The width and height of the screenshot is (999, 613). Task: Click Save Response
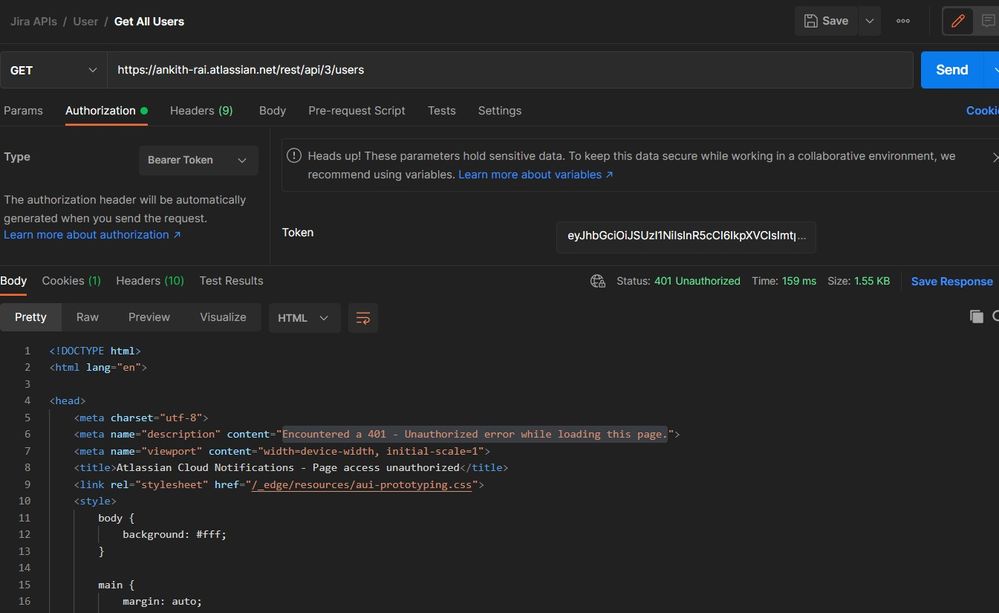click(952, 282)
